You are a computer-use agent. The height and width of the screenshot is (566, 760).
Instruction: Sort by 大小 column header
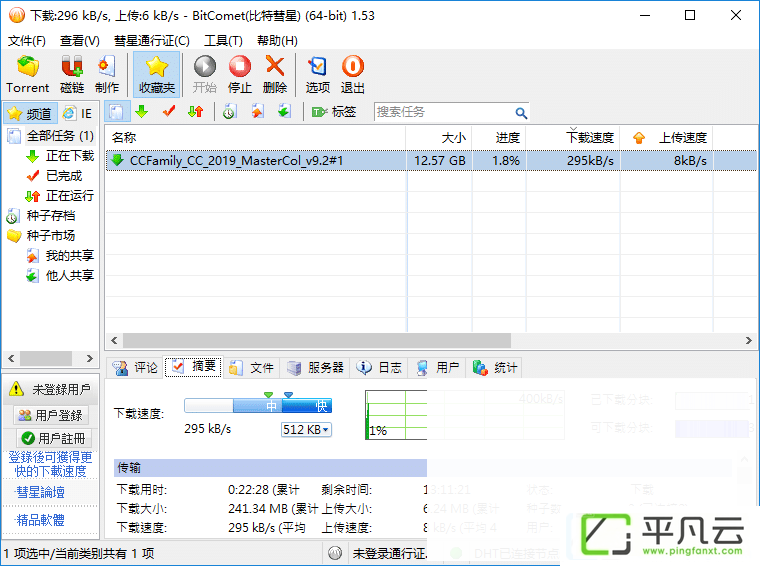[439, 138]
